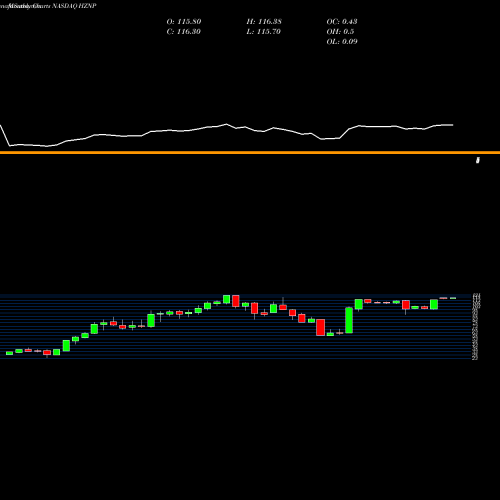Click the last candlestick at the right end

pyautogui.click(x=453, y=298)
